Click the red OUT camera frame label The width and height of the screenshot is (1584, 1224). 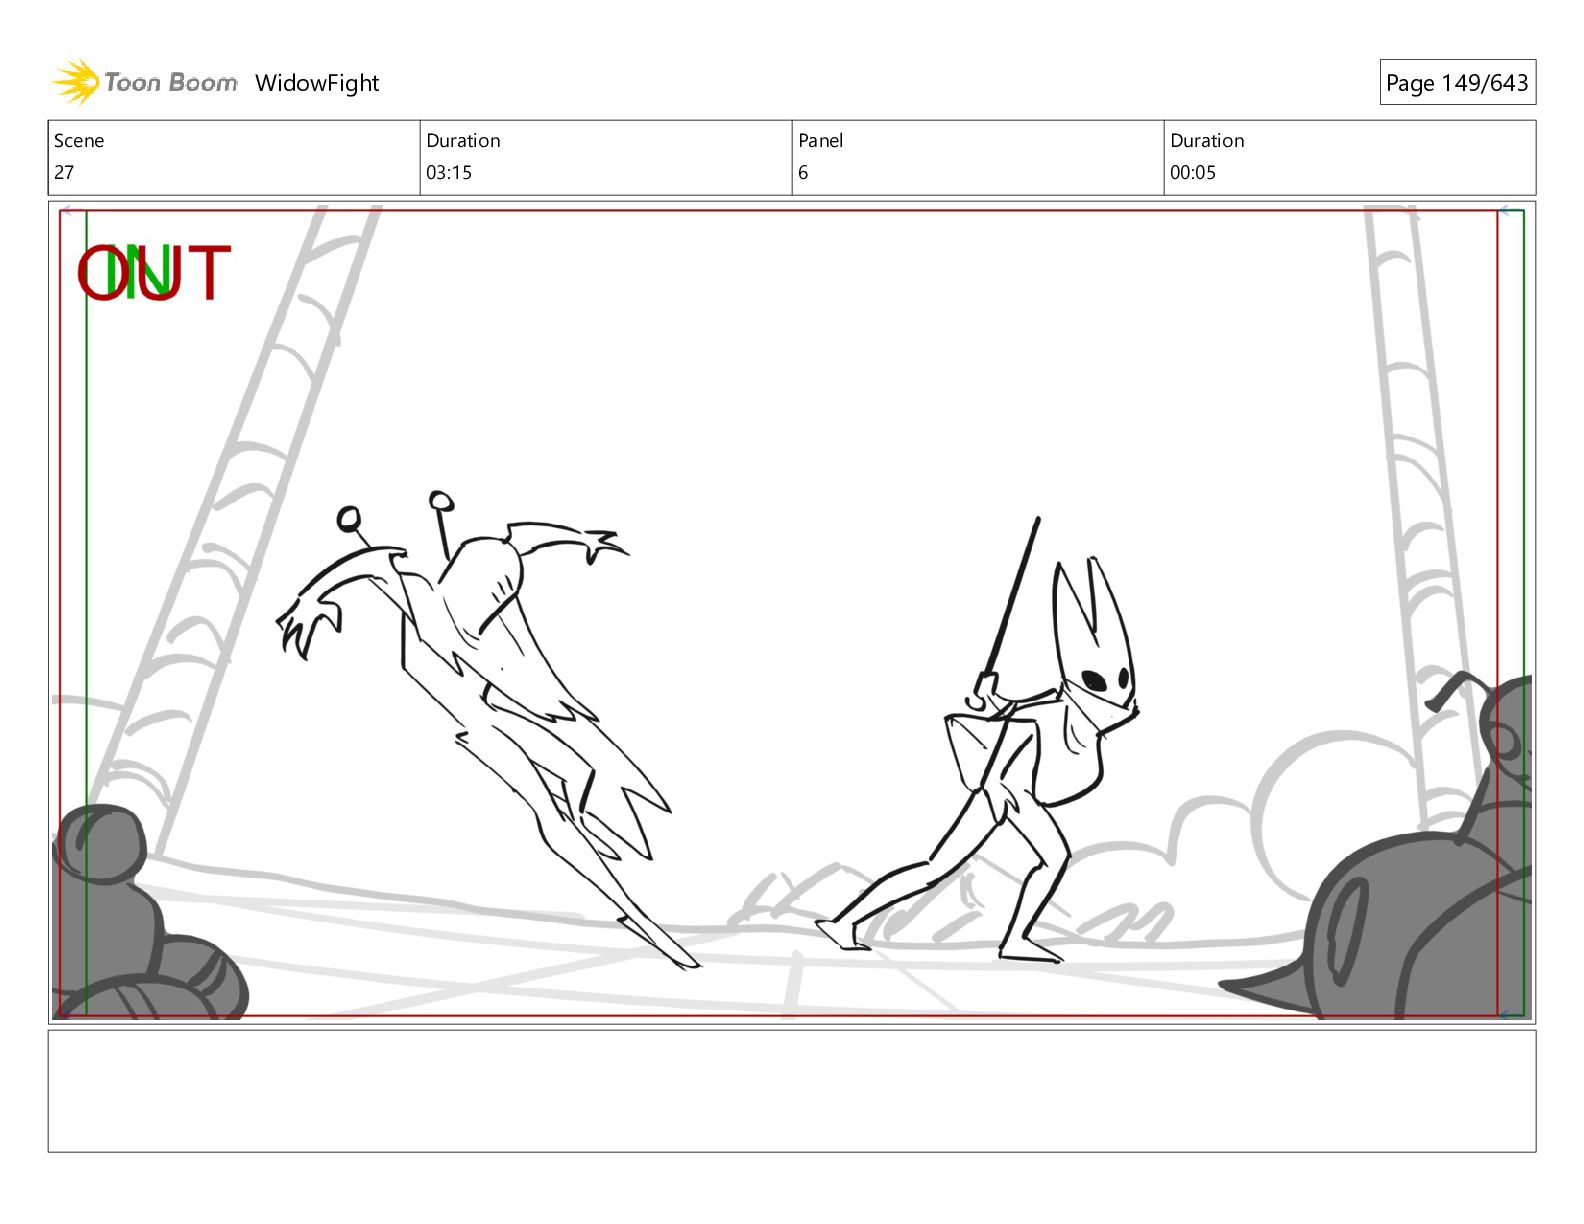click(154, 273)
